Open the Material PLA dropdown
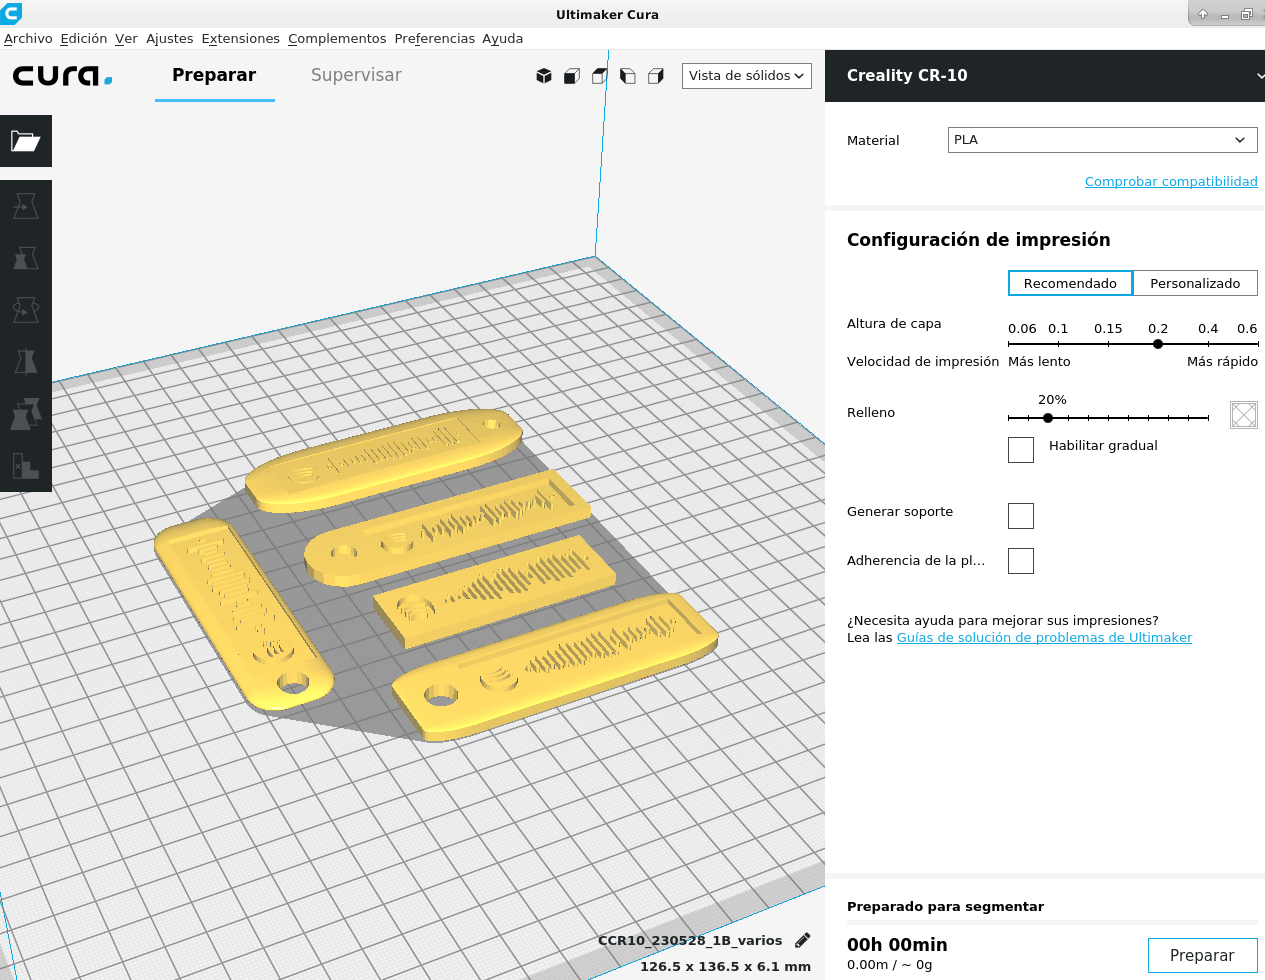1265x980 pixels. pyautogui.click(x=1102, y=140)
